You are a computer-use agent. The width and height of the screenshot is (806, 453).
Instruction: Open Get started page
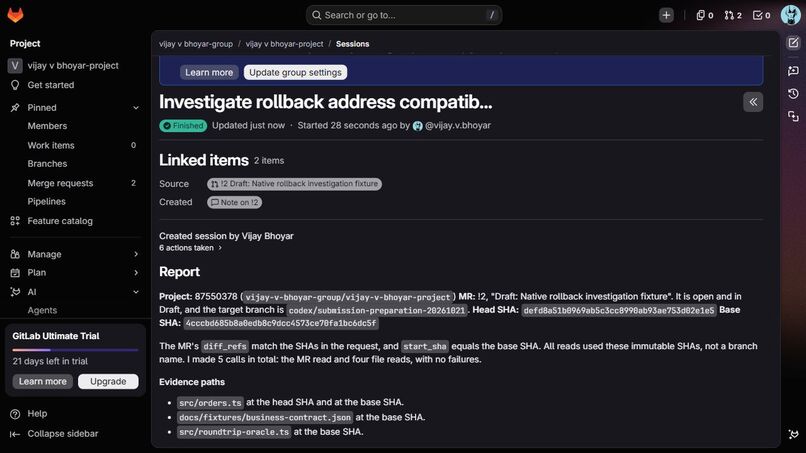coord(51,85)
